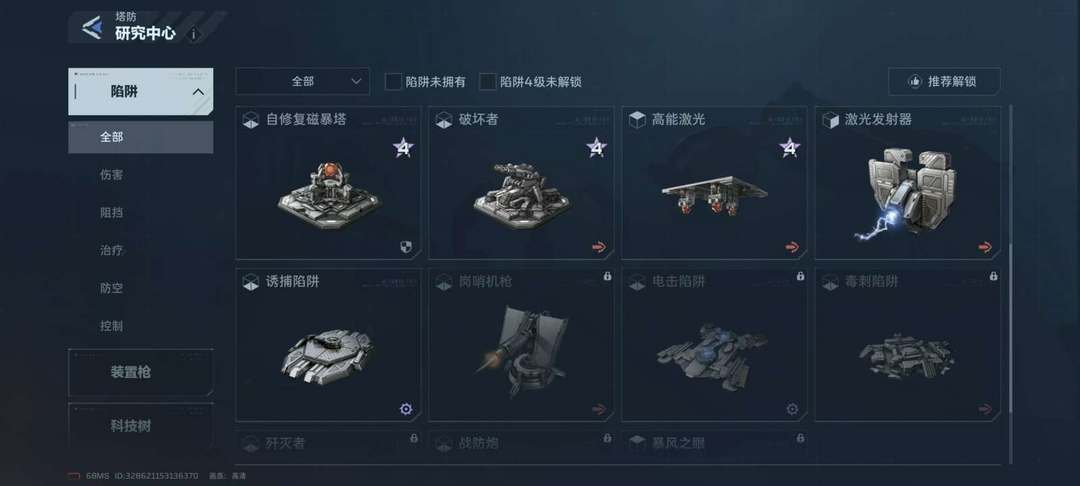Click the red arrow on 激光发射器 card
Image resolution: width=1080 pixels, height=486 pixels.
click(x=986, y=247)
